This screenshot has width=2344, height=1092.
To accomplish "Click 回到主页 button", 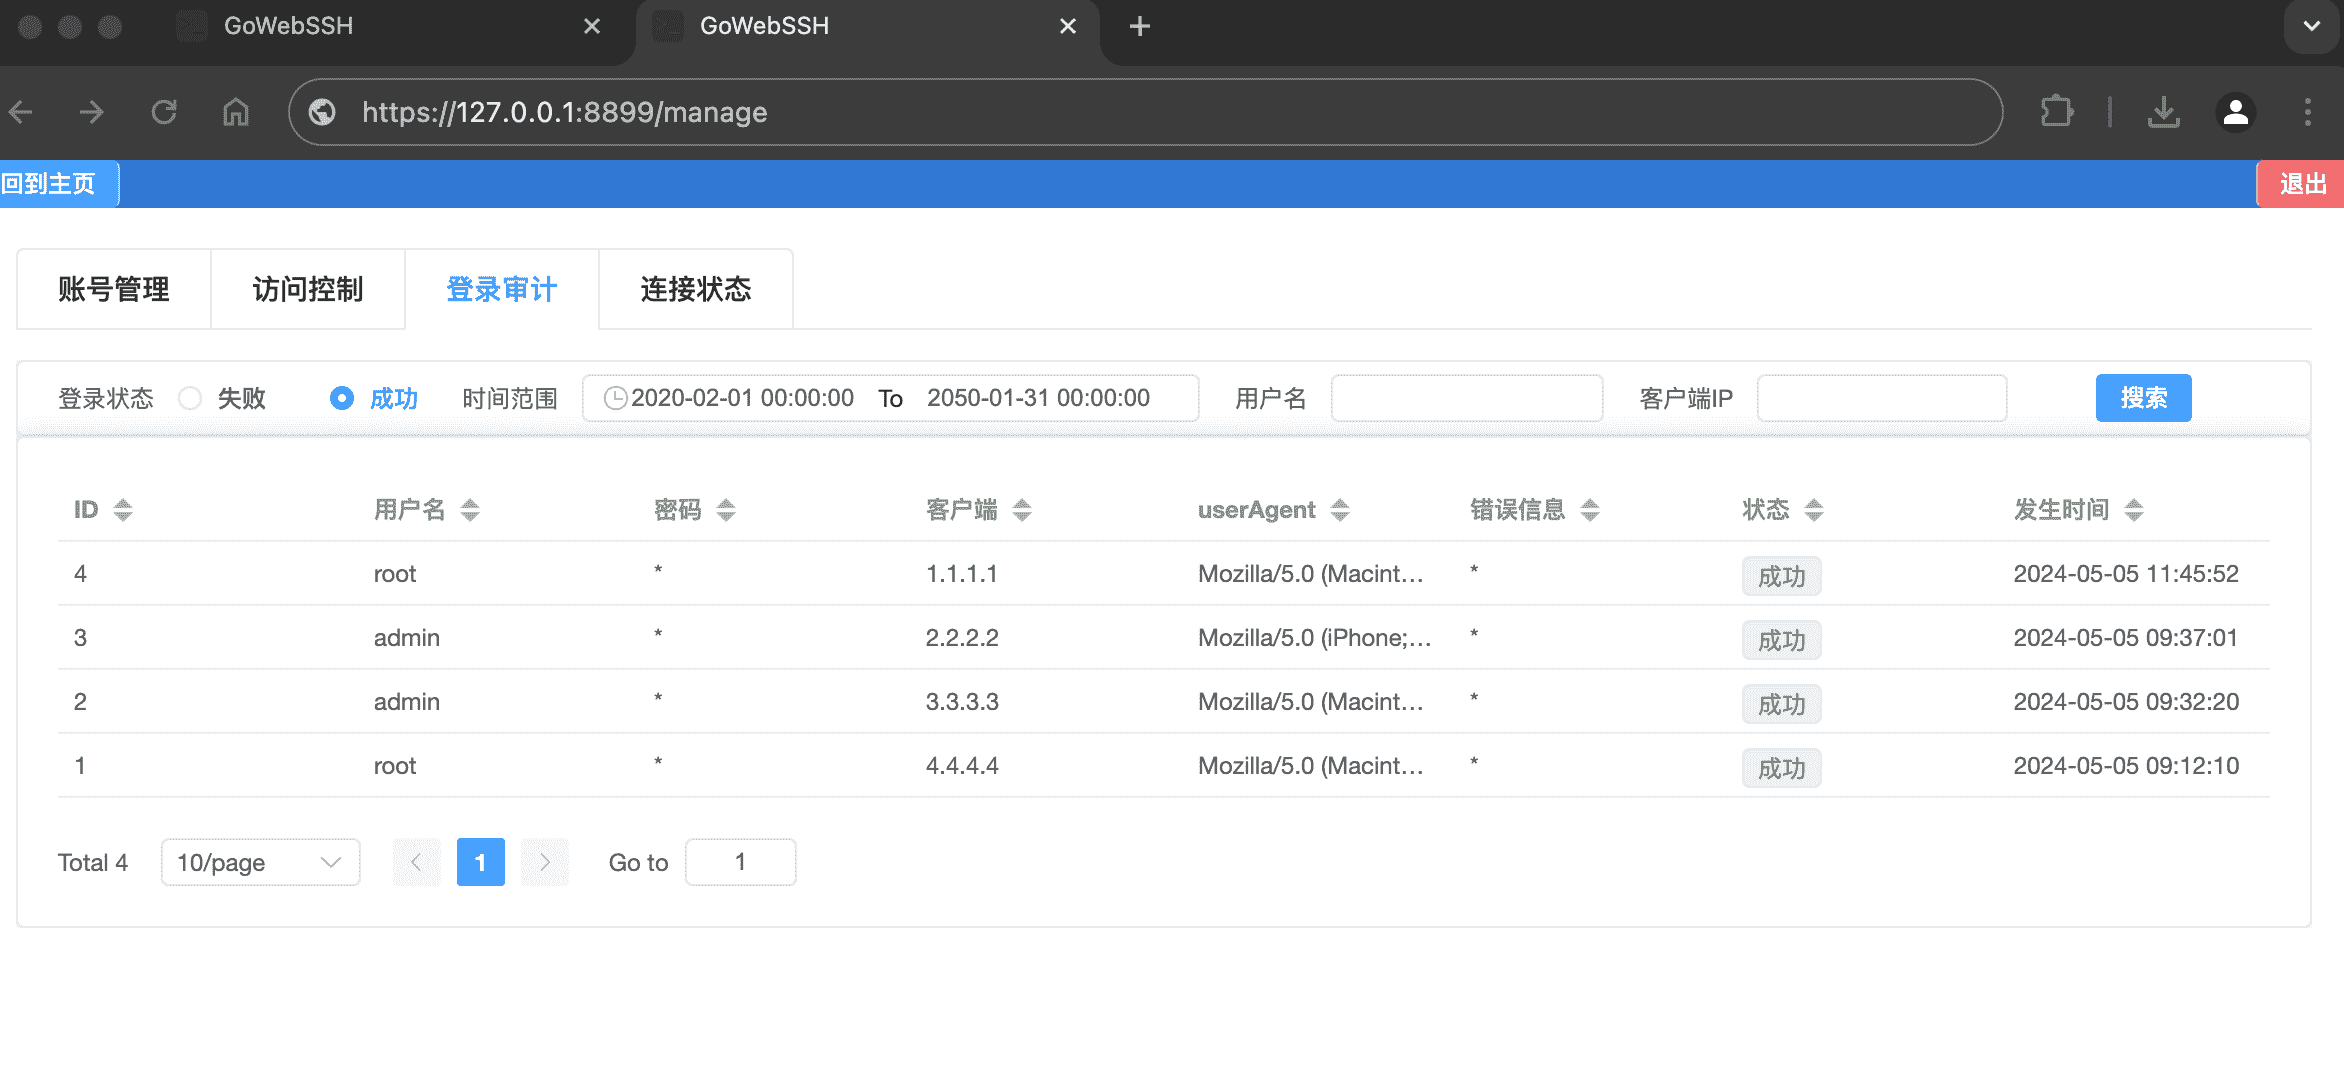I will (x=58, y=184).
